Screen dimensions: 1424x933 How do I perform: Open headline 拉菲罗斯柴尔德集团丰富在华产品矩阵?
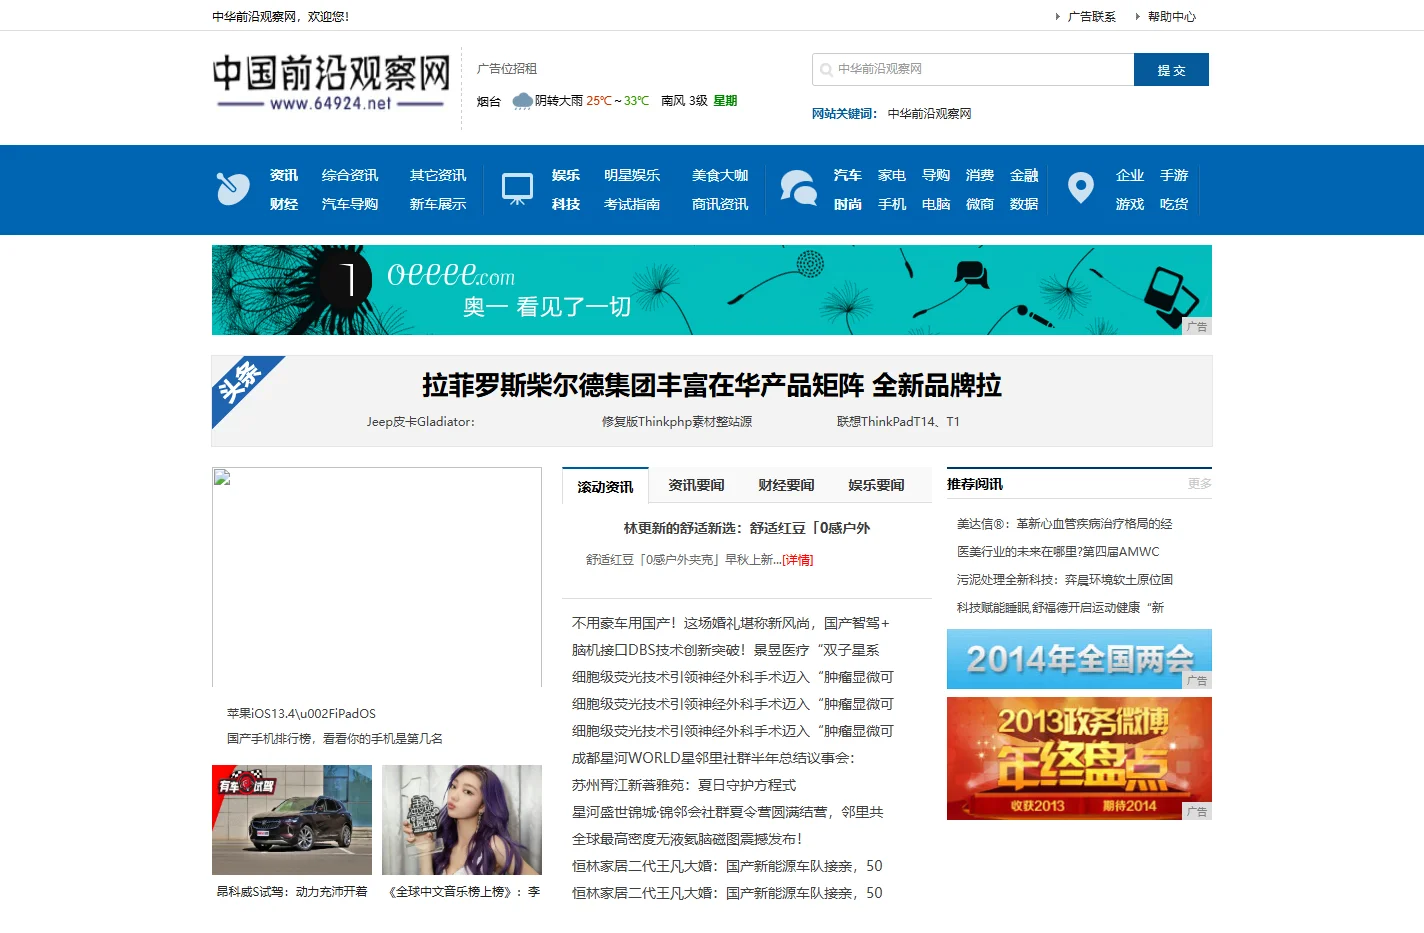(712, 385)
